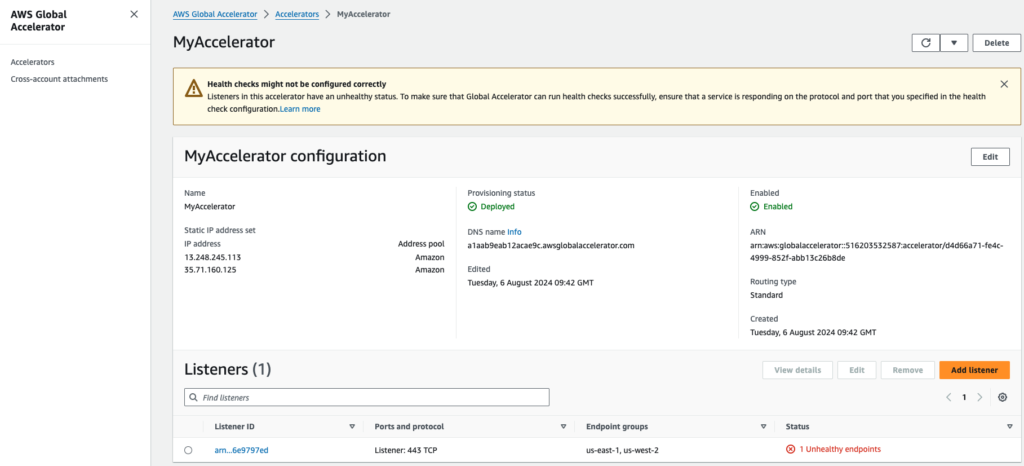Open the Learn more link
The width and height of the screenshot is (1024, 466).
[x=300, y=109]
